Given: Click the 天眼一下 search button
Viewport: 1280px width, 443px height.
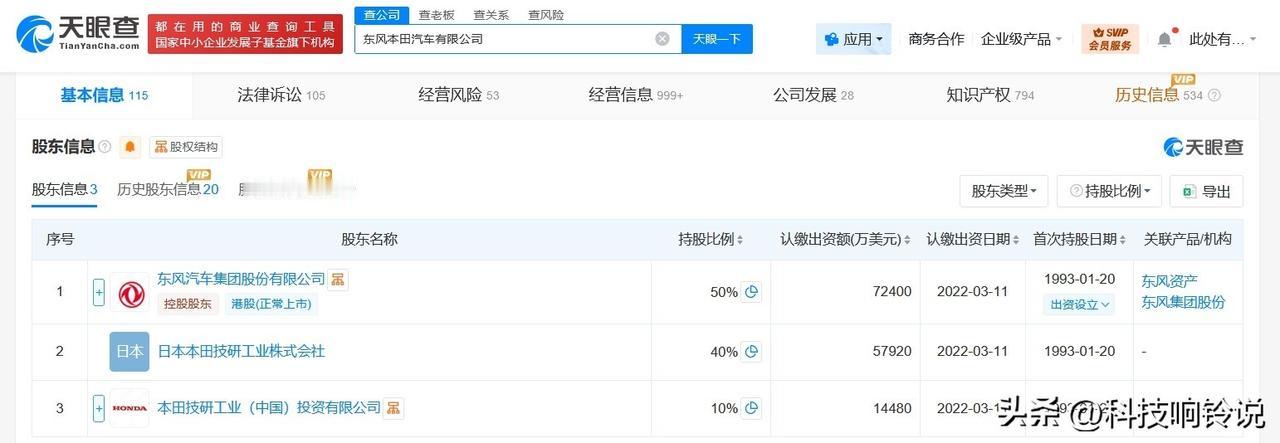Looking at the screenshot, I should 717,39.
